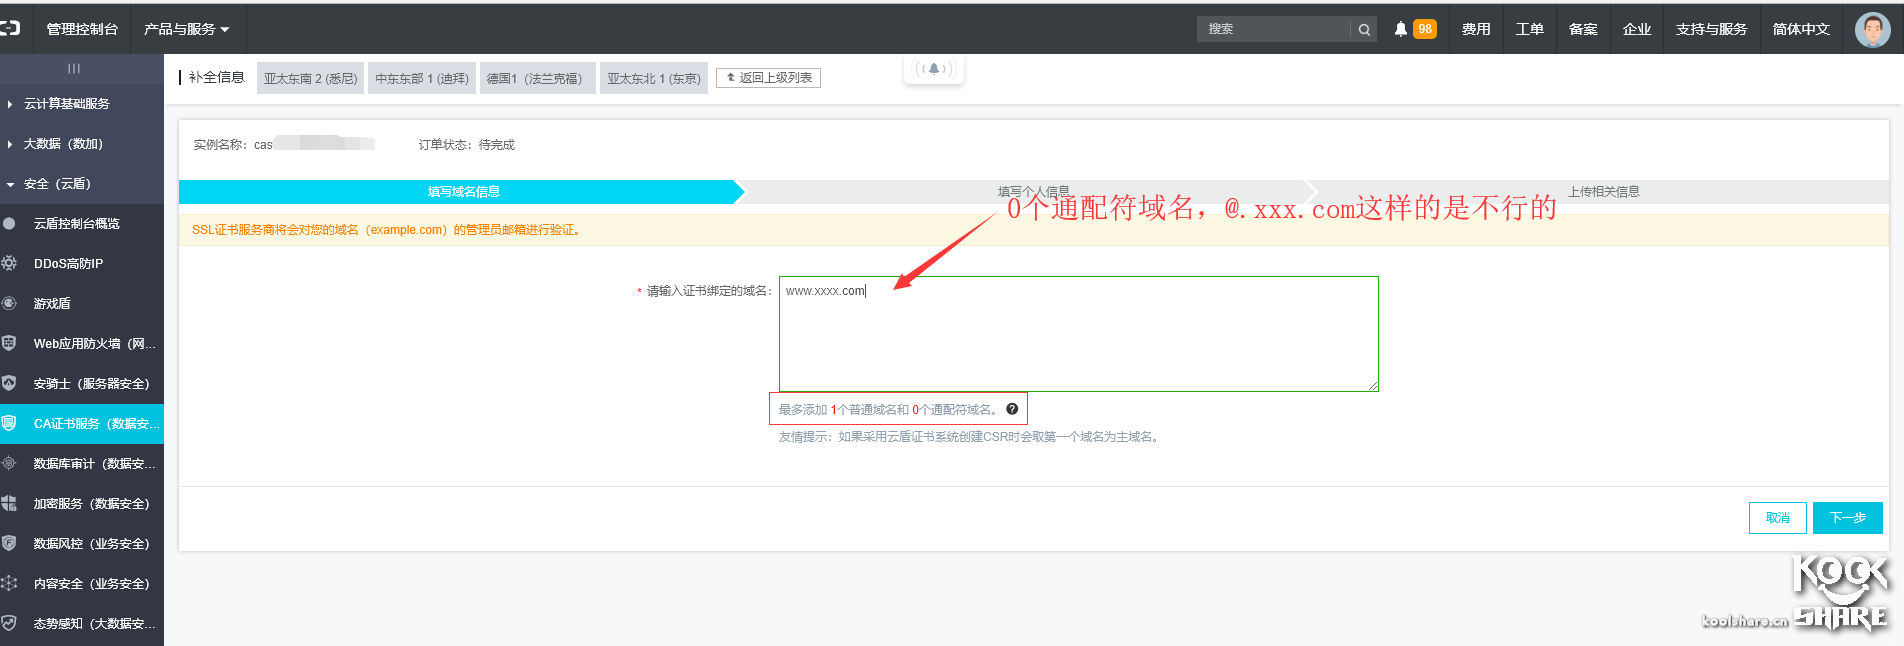
Task: Click the 加密服务 sidebar icon
Action: click(9, 503)
